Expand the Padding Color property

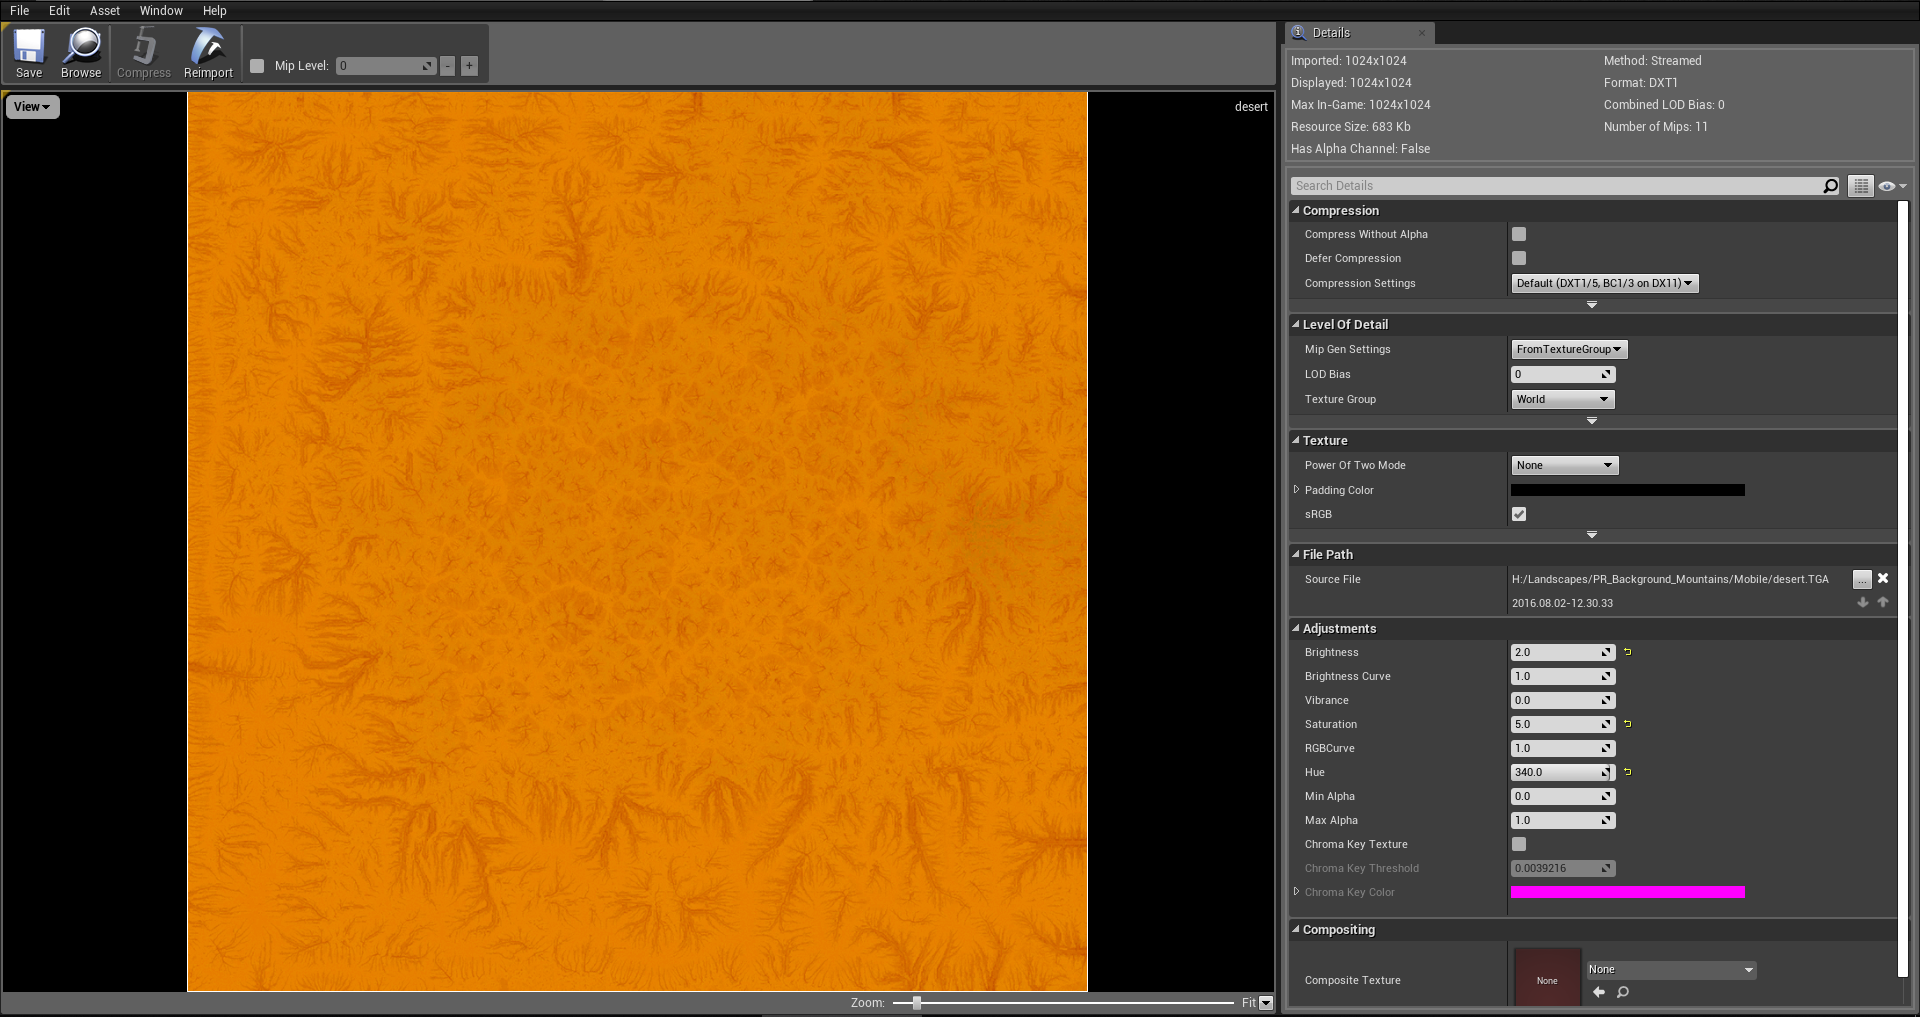click(1297, 490)
